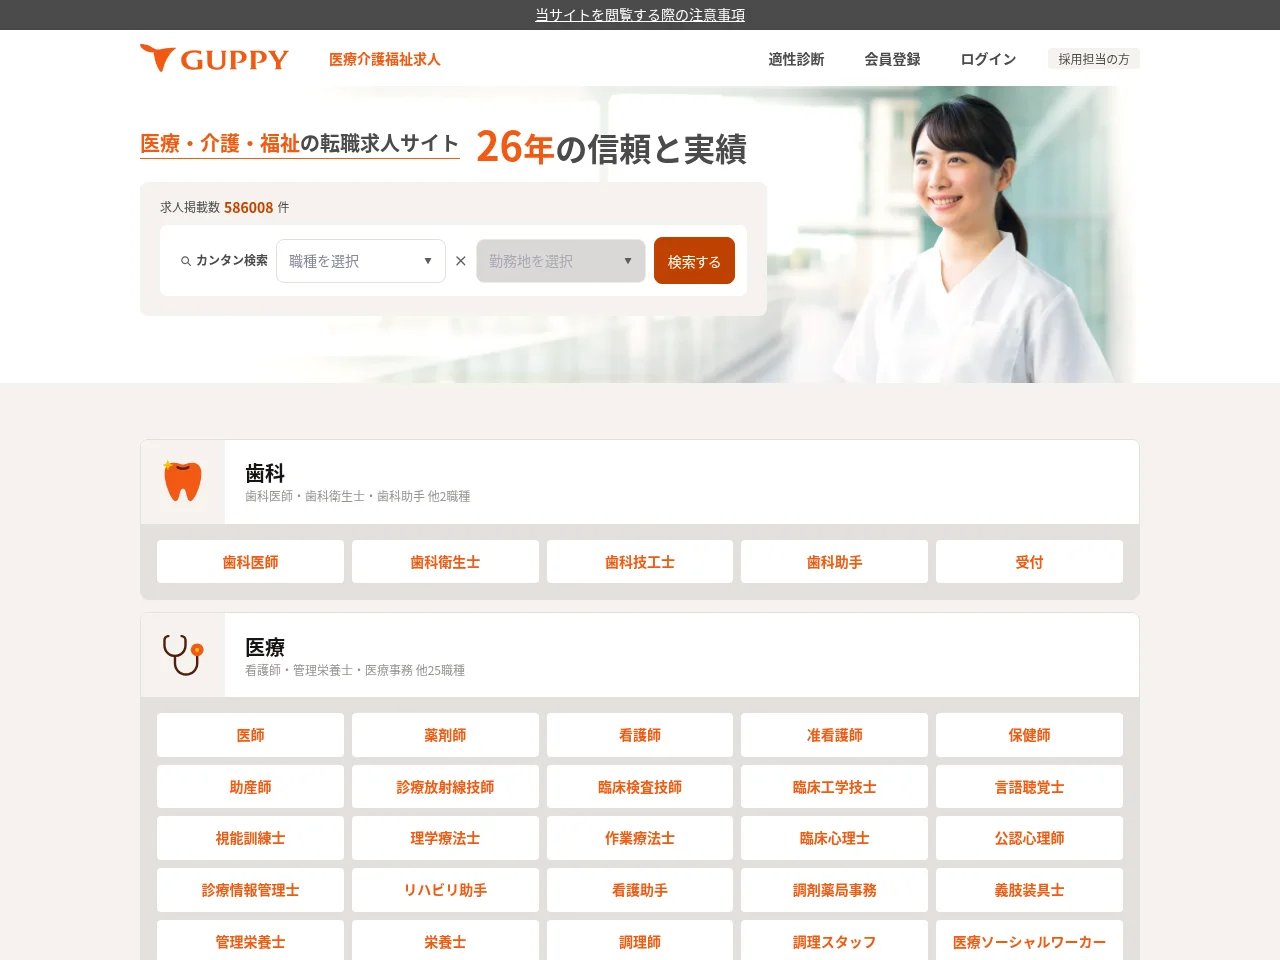Choose the 臨床心理士 job button
This screenshot has width=1280, height=960.
pos(834,838)
